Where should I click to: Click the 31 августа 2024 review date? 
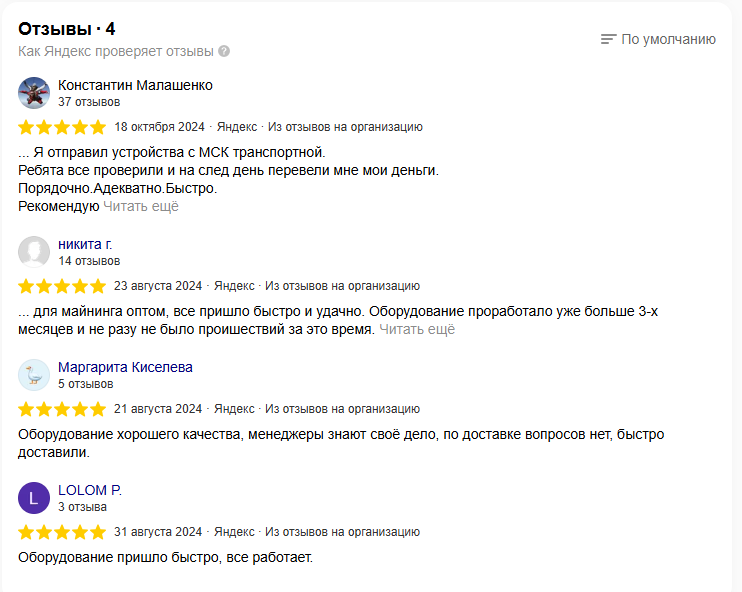click(x=158, y=531)
